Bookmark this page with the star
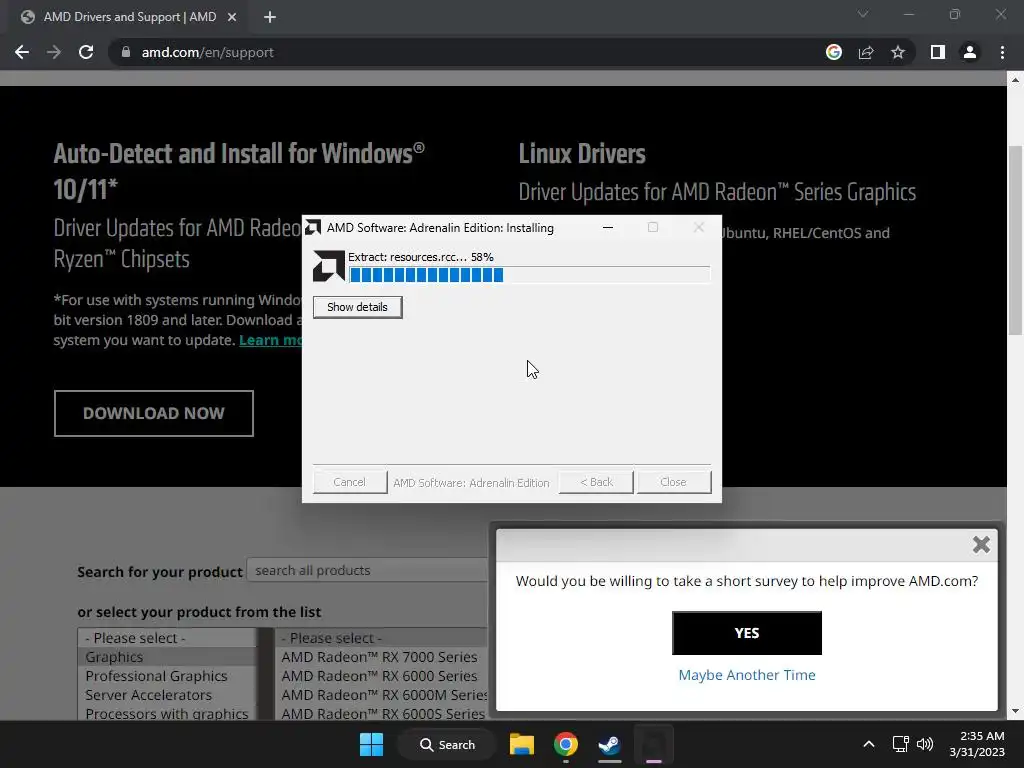The width and height of the screenshot is (1024, 768). coord(898,52)
